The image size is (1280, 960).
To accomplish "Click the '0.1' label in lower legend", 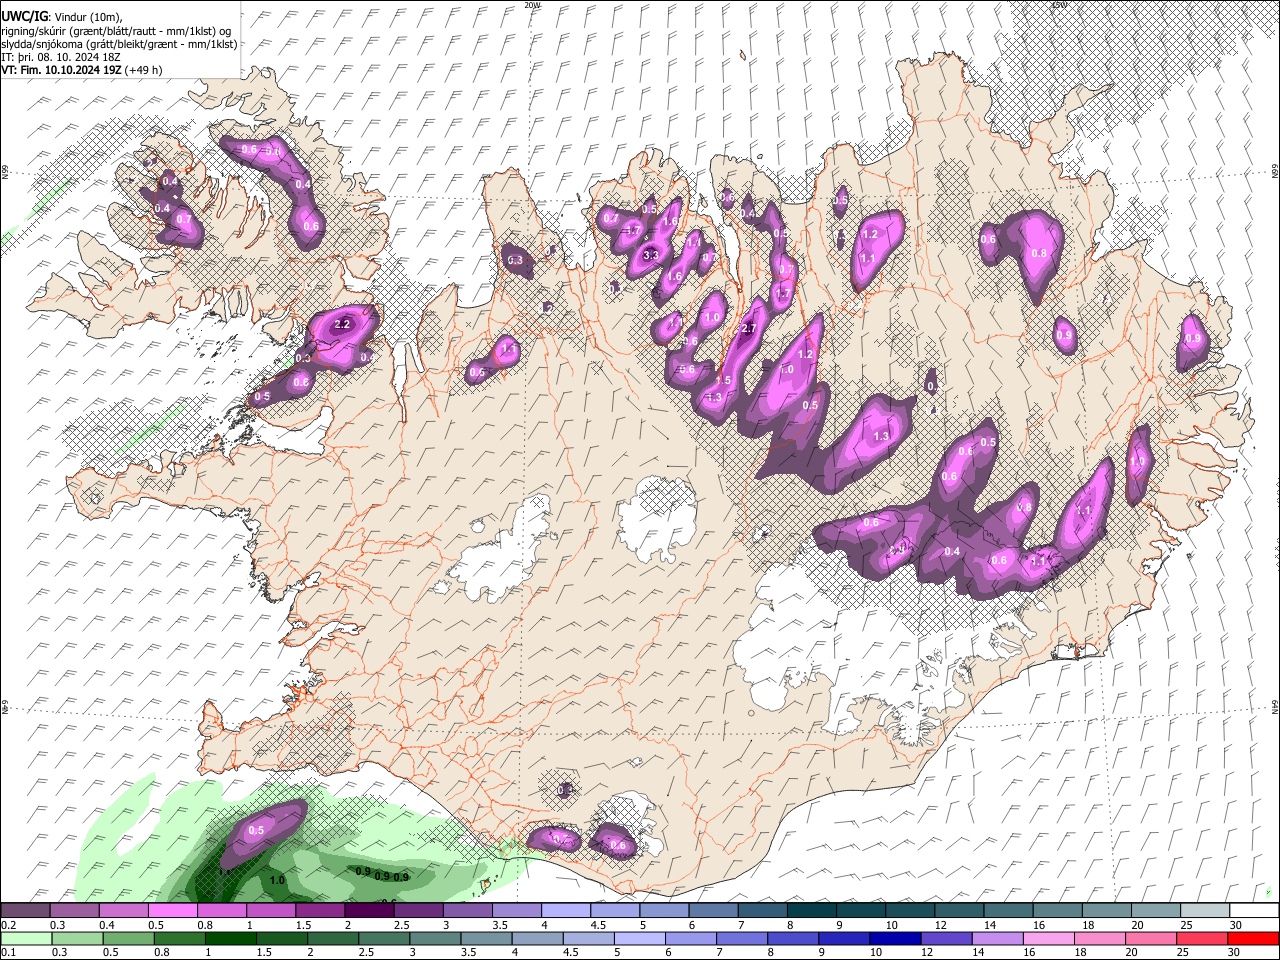I will [x=8, y=952].
